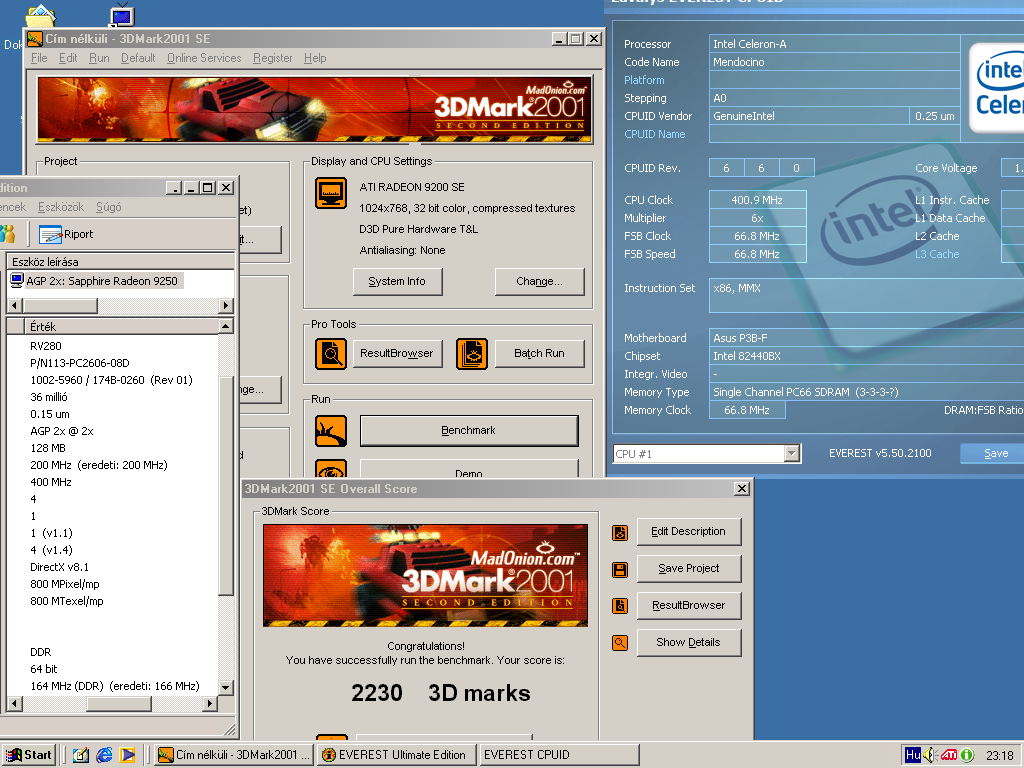The image size is (1024, 768).
Task: Click the EVEREST Ultimate Edition taskbar button
Action: pyautogui.click(x=396, y=755)
